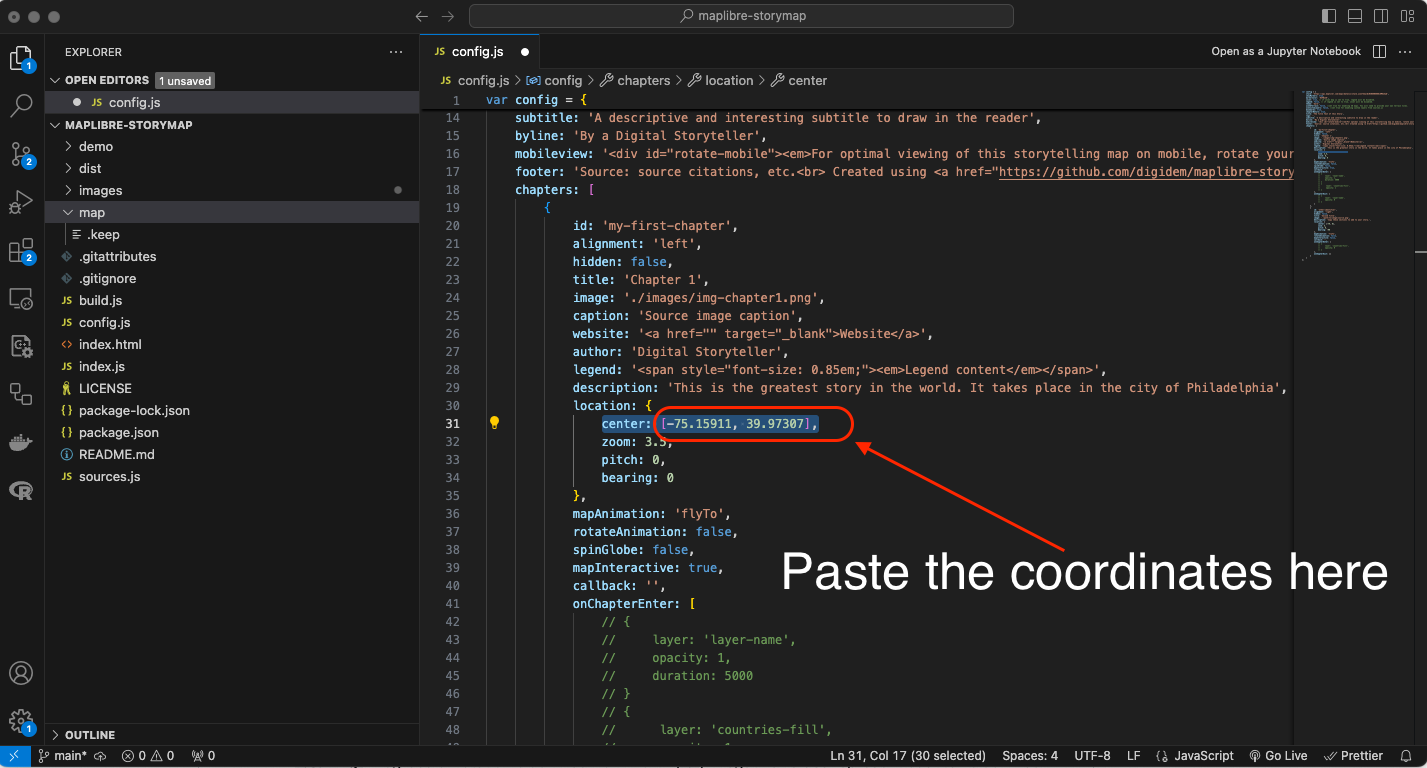Toggle the secondary sidebar layout button
This screenshot has width=1427, height=768.
(1381, 17)
